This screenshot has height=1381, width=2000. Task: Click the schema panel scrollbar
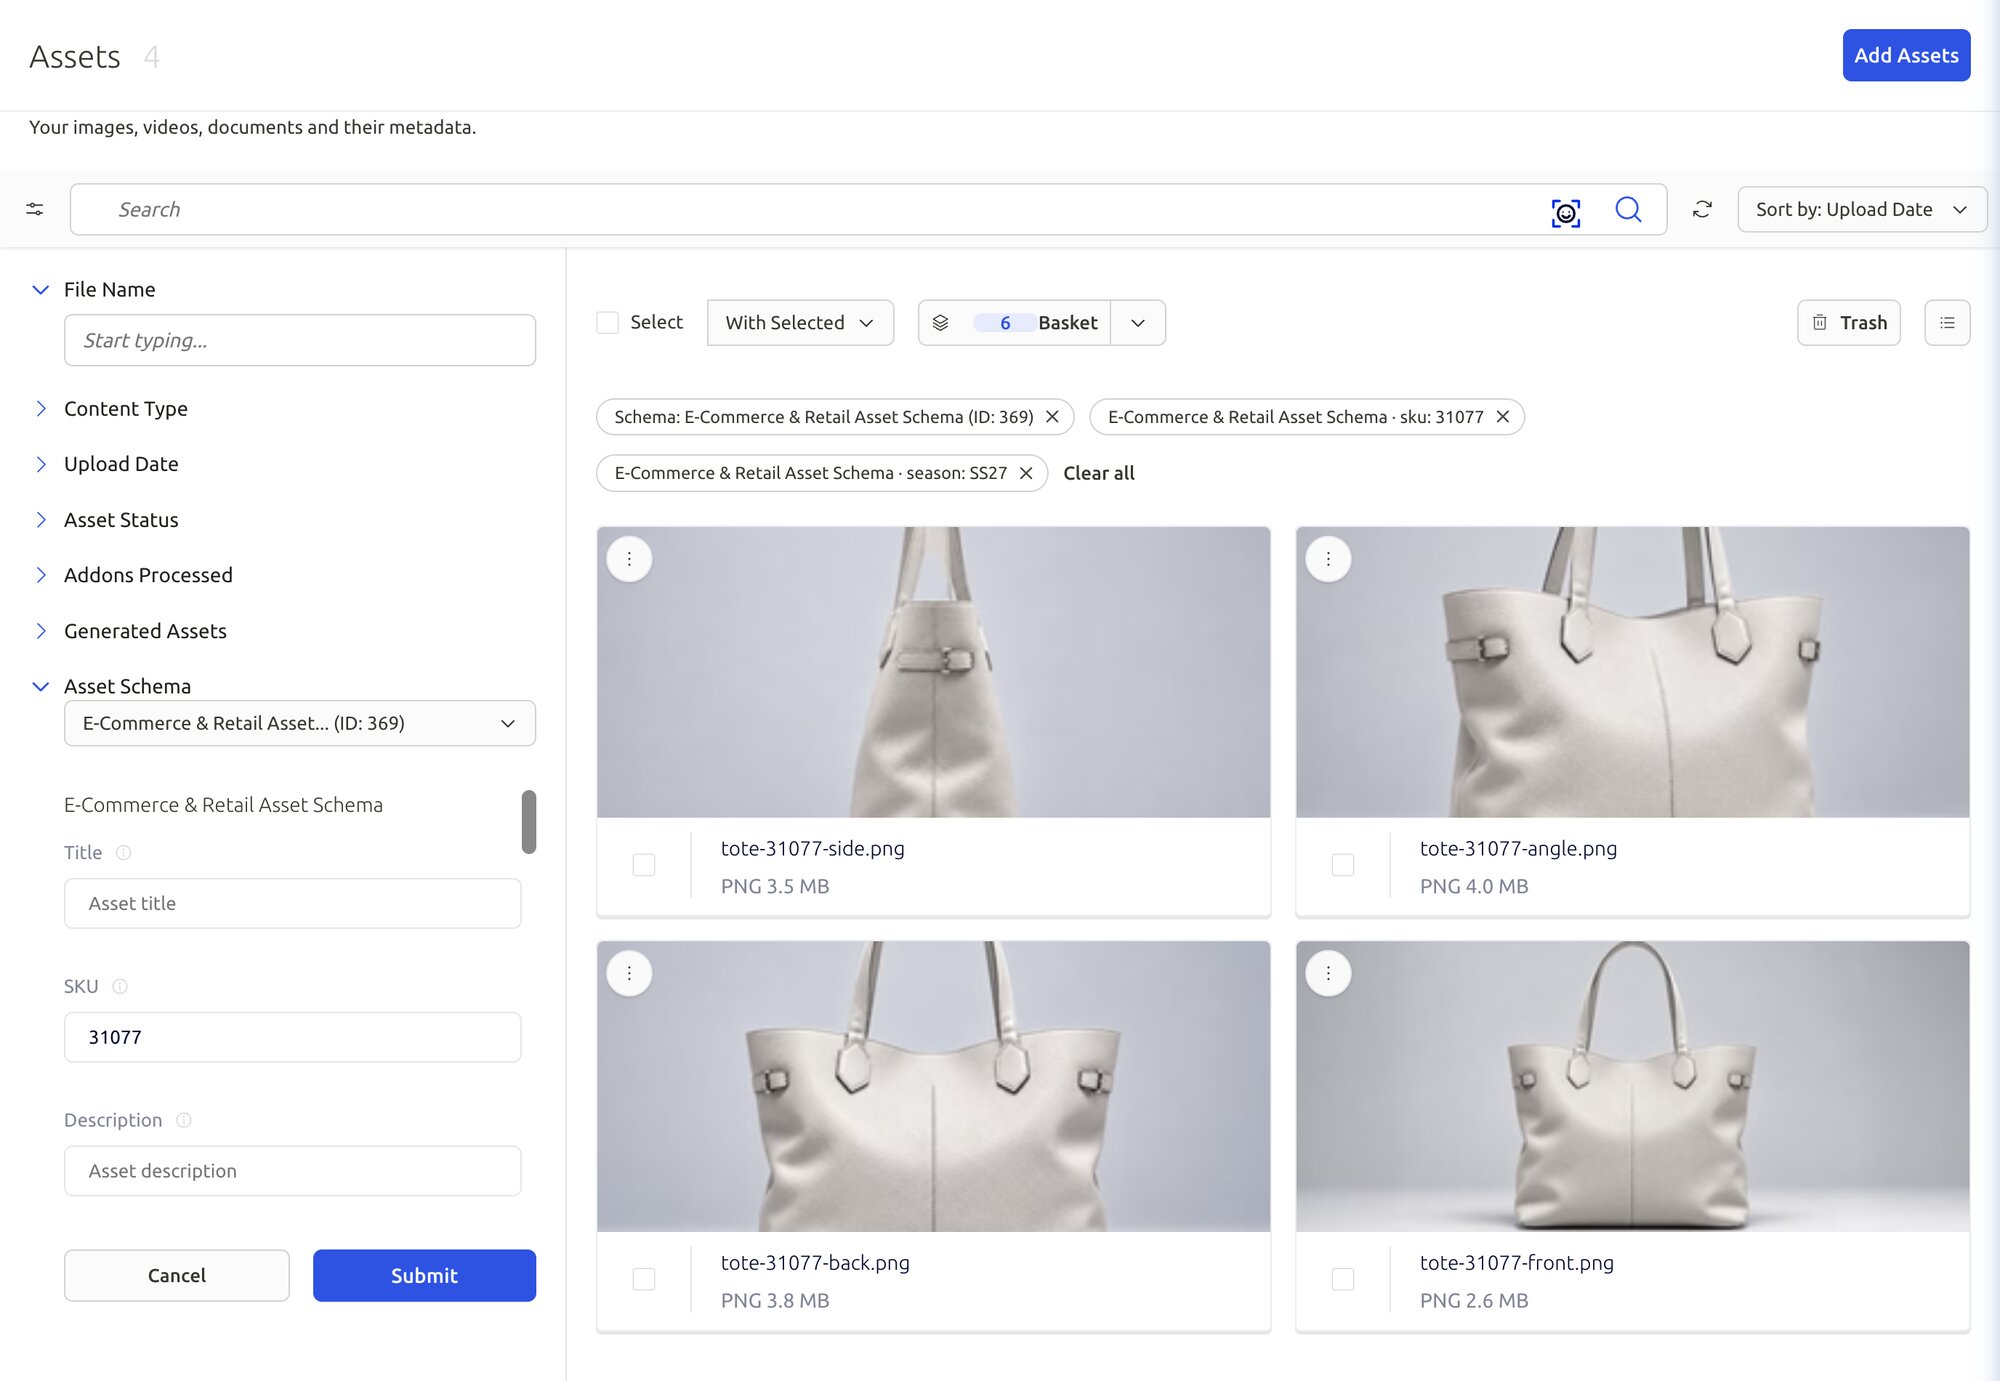(529, 822)
